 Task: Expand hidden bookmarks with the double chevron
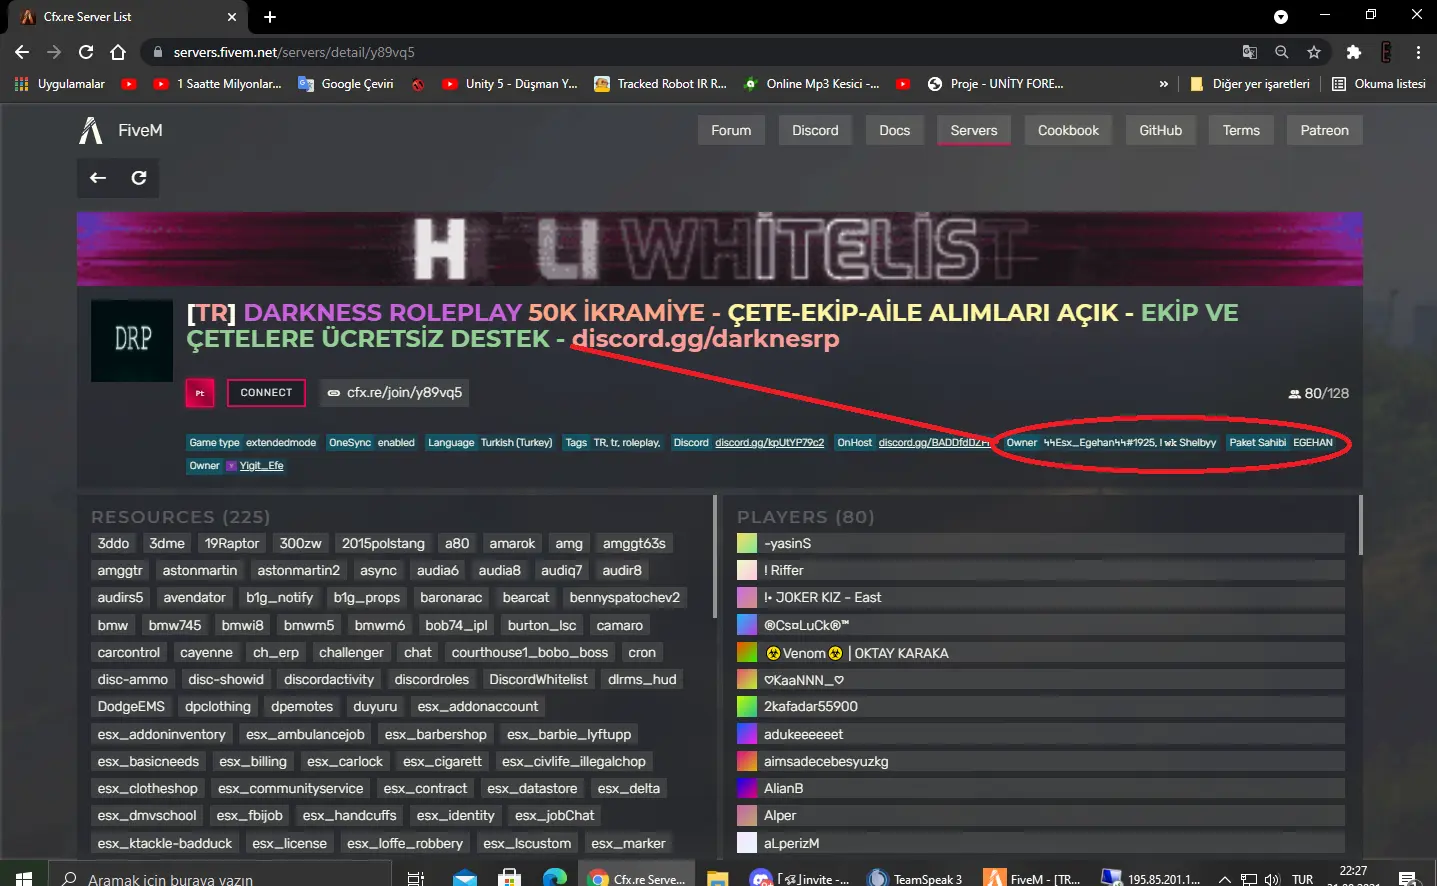point(1163,84)
